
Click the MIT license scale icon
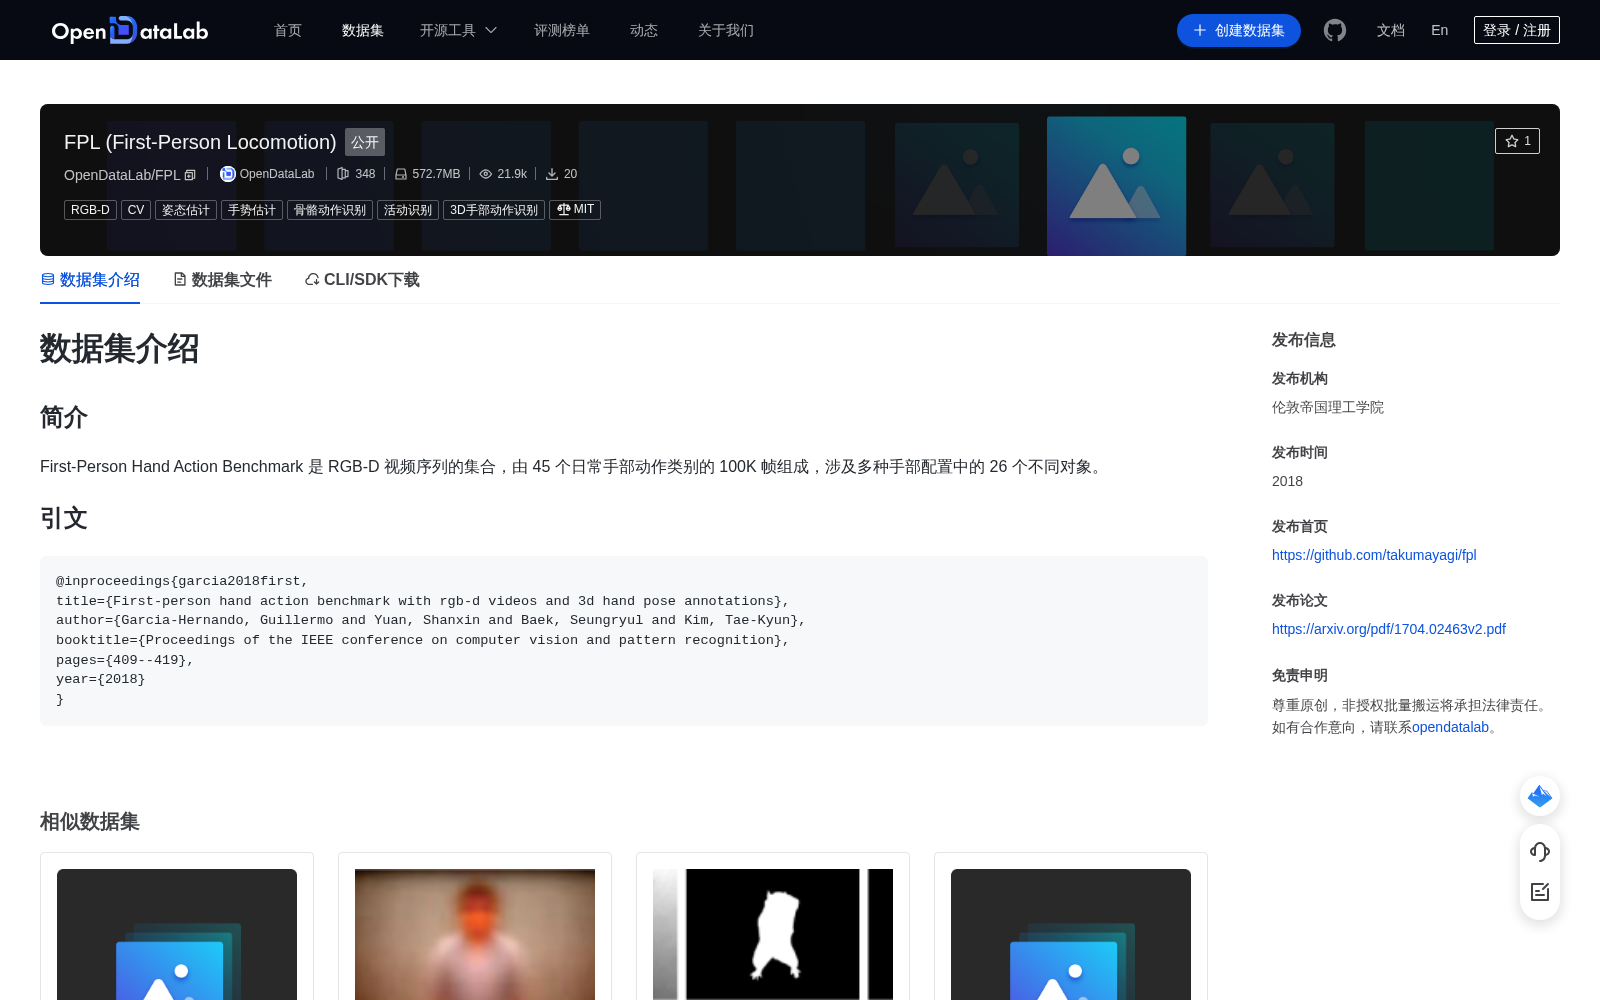(x=564, y=209)
